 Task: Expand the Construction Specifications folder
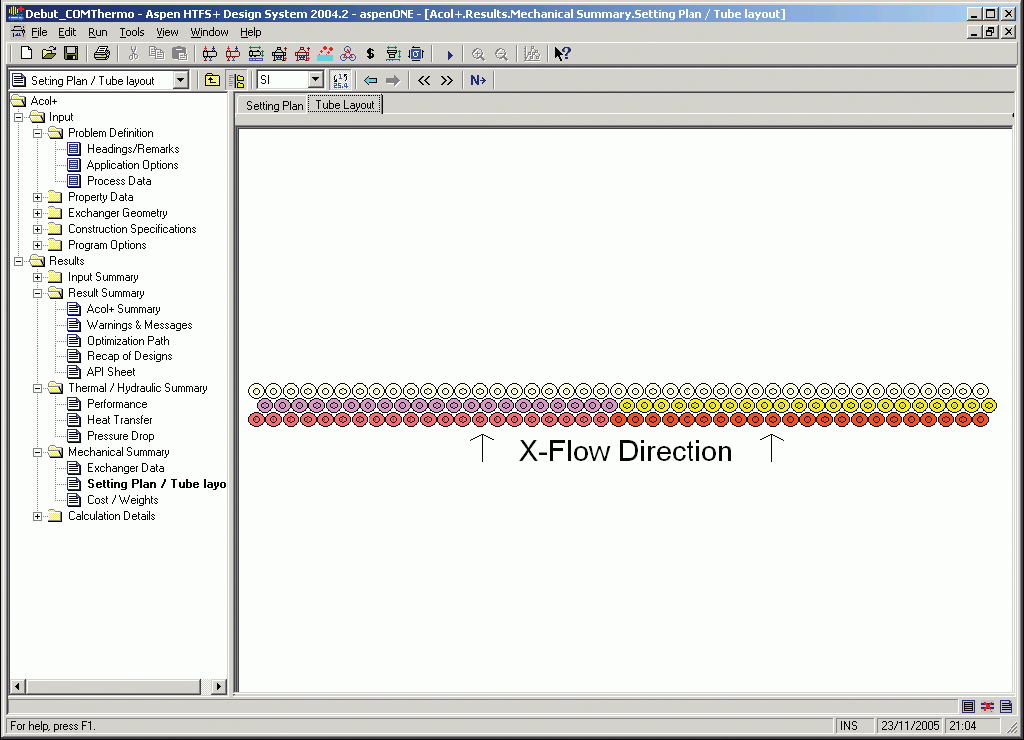(38, 229)
